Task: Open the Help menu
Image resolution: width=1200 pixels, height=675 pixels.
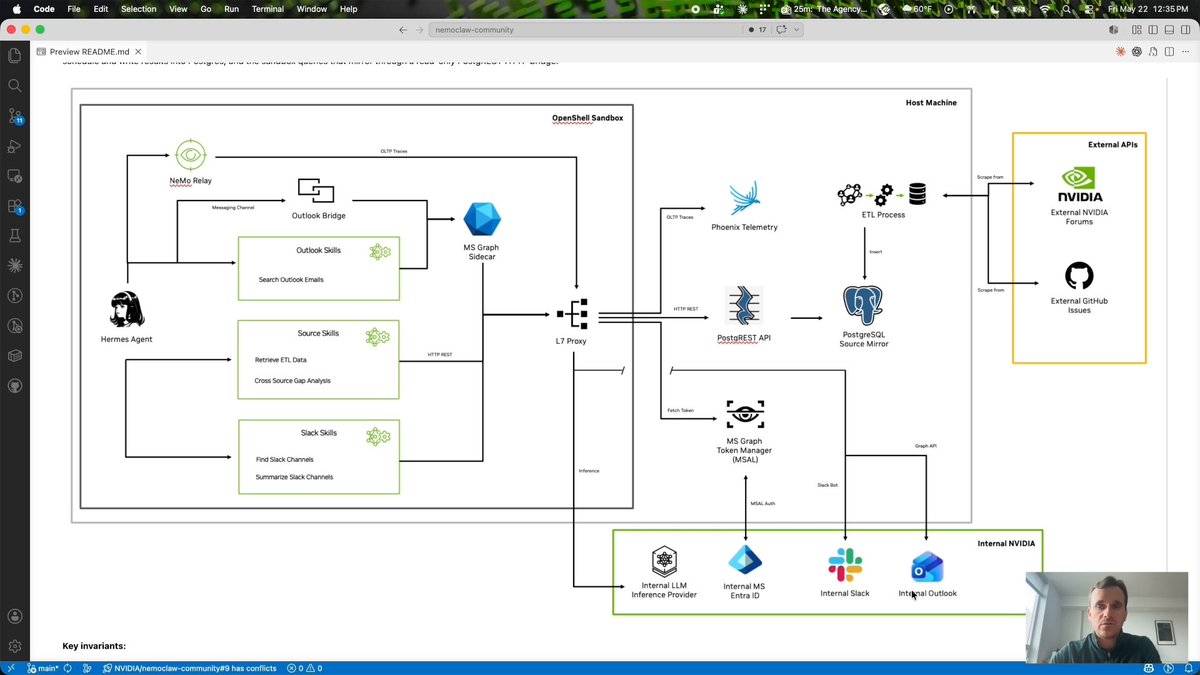Action: point(348,9)
